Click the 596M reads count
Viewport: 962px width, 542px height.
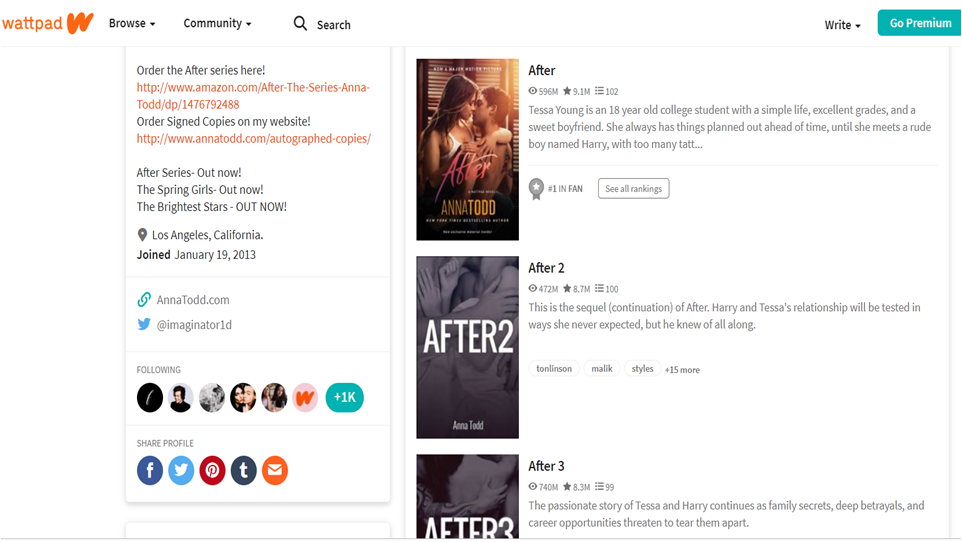548,91
